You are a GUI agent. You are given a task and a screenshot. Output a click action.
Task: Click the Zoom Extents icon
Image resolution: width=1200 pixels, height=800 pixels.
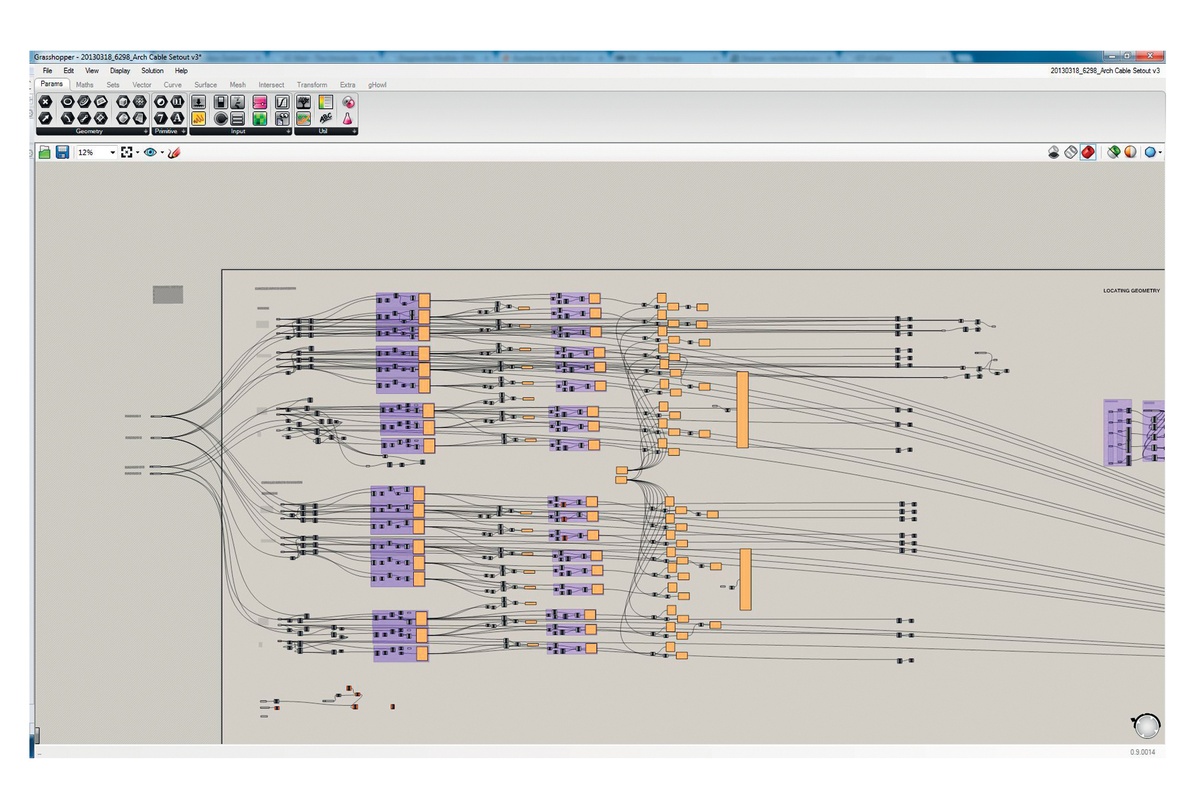(126, 152)
